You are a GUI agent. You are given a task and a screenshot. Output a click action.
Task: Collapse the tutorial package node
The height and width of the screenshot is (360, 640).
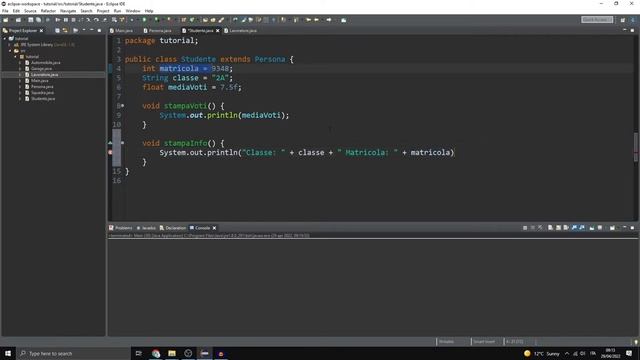coord(16,57)
